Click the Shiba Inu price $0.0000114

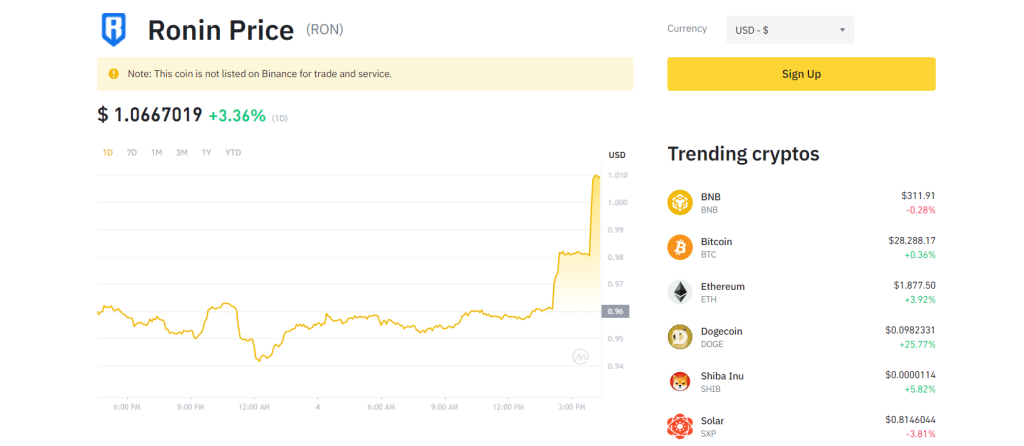[910, 375]
